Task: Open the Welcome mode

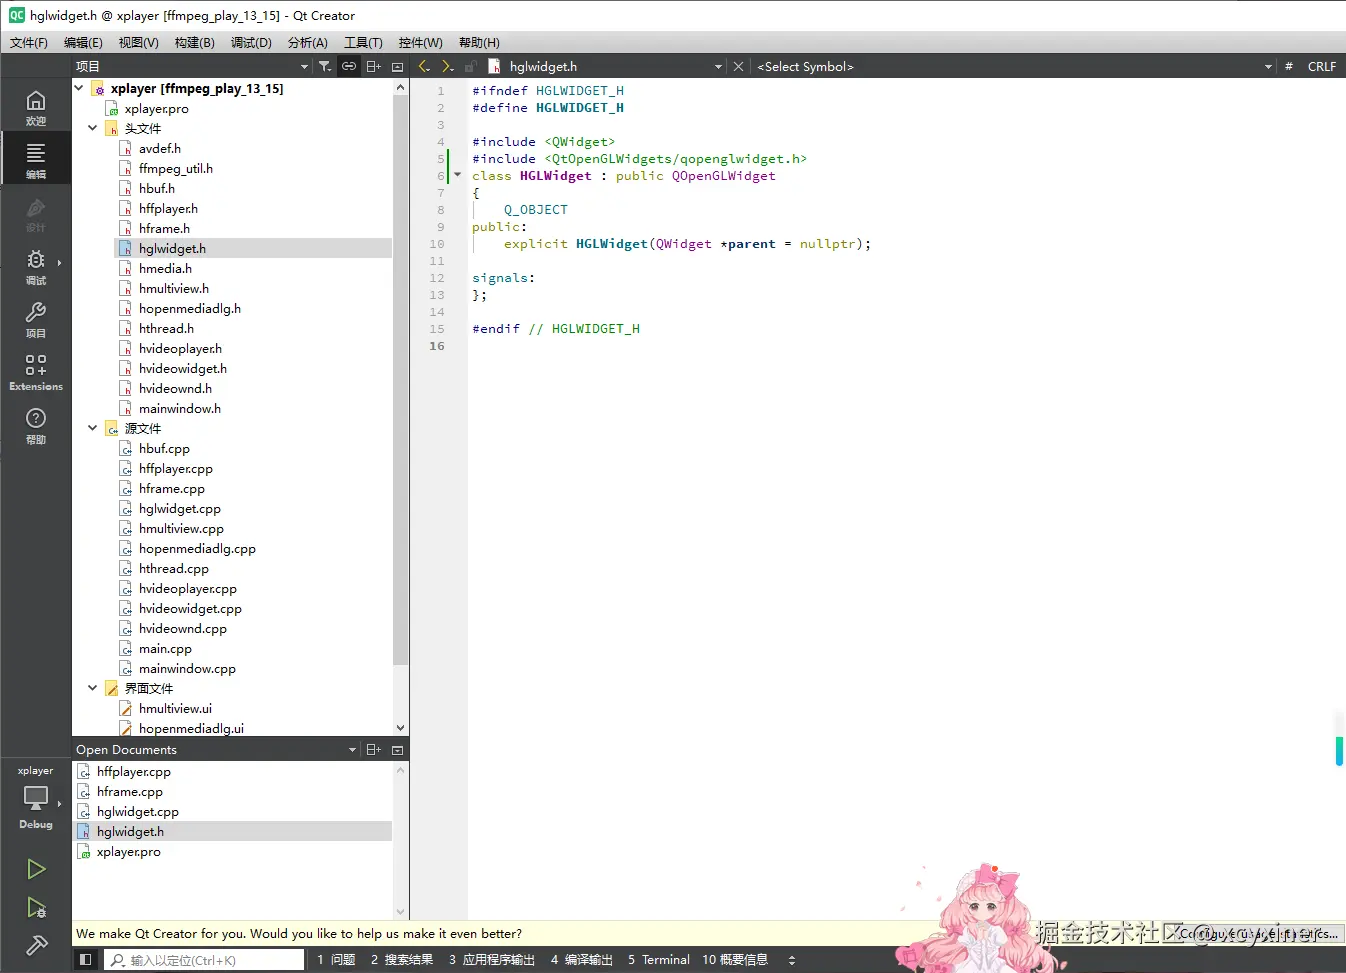Action: point(36,107)
